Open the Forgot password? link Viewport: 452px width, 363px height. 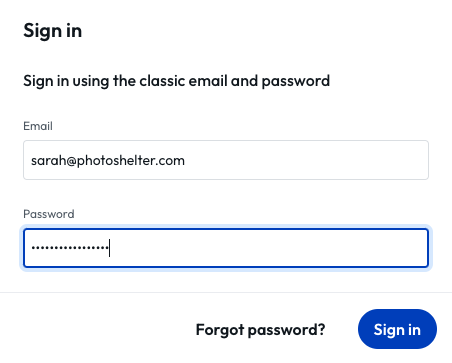click(260, 330)
